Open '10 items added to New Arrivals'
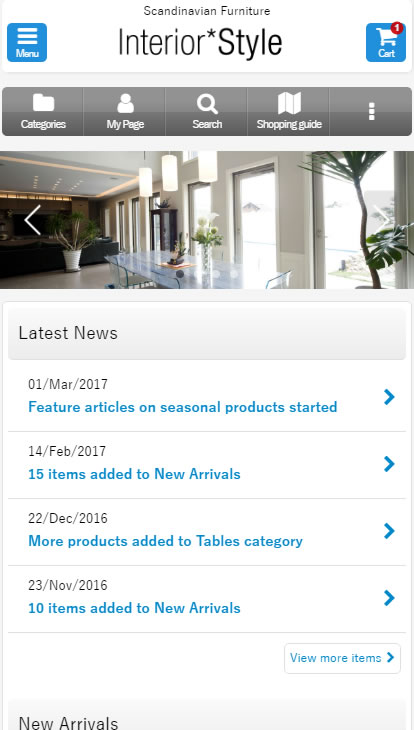 (x=134, y=608)
